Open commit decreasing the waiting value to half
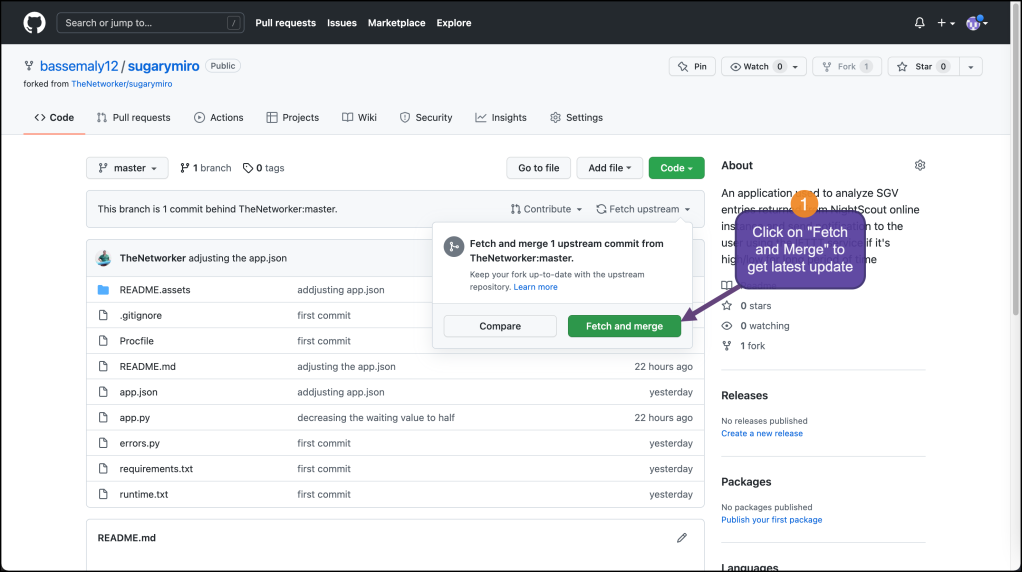Viewport: 1022px width, 572px height. pos(376,418)
